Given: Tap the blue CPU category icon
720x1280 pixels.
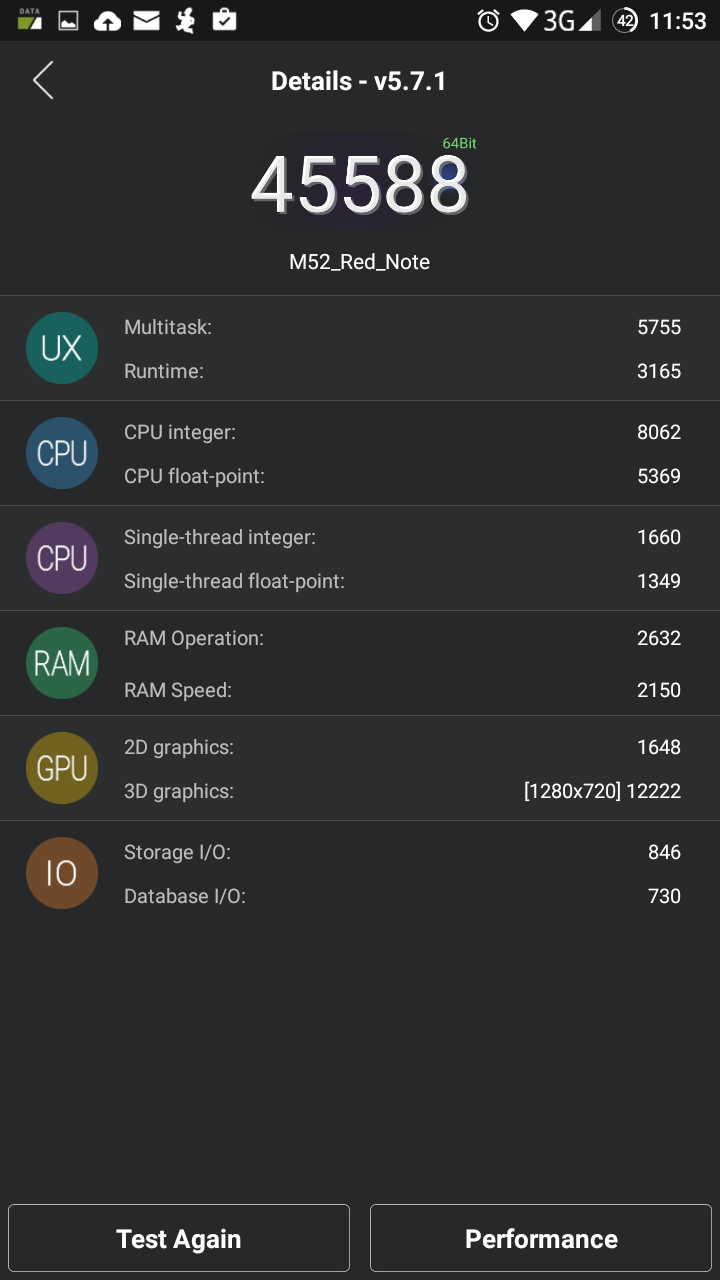Looking at the screenshot, I should coord(62,453).
